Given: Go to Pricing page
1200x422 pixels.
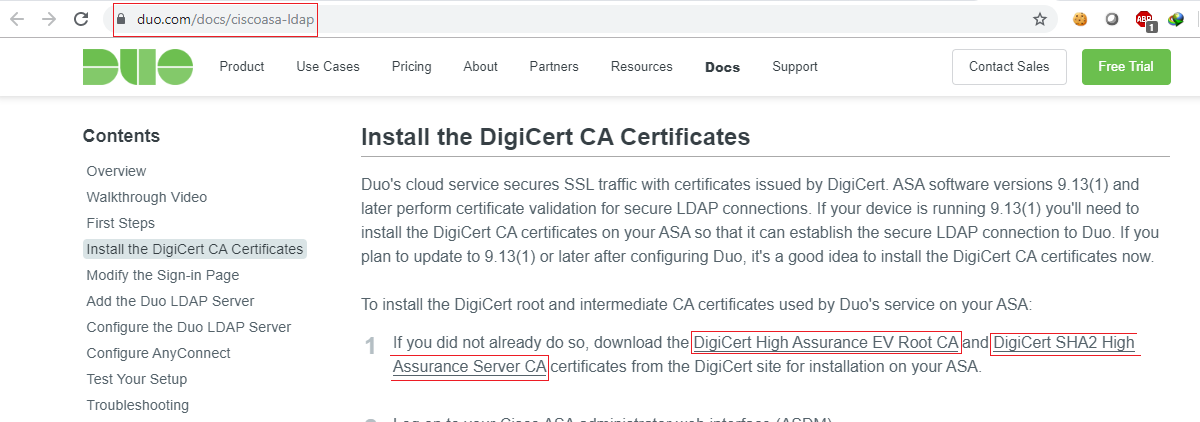Looking at the screenshot, I should point(412,67).
